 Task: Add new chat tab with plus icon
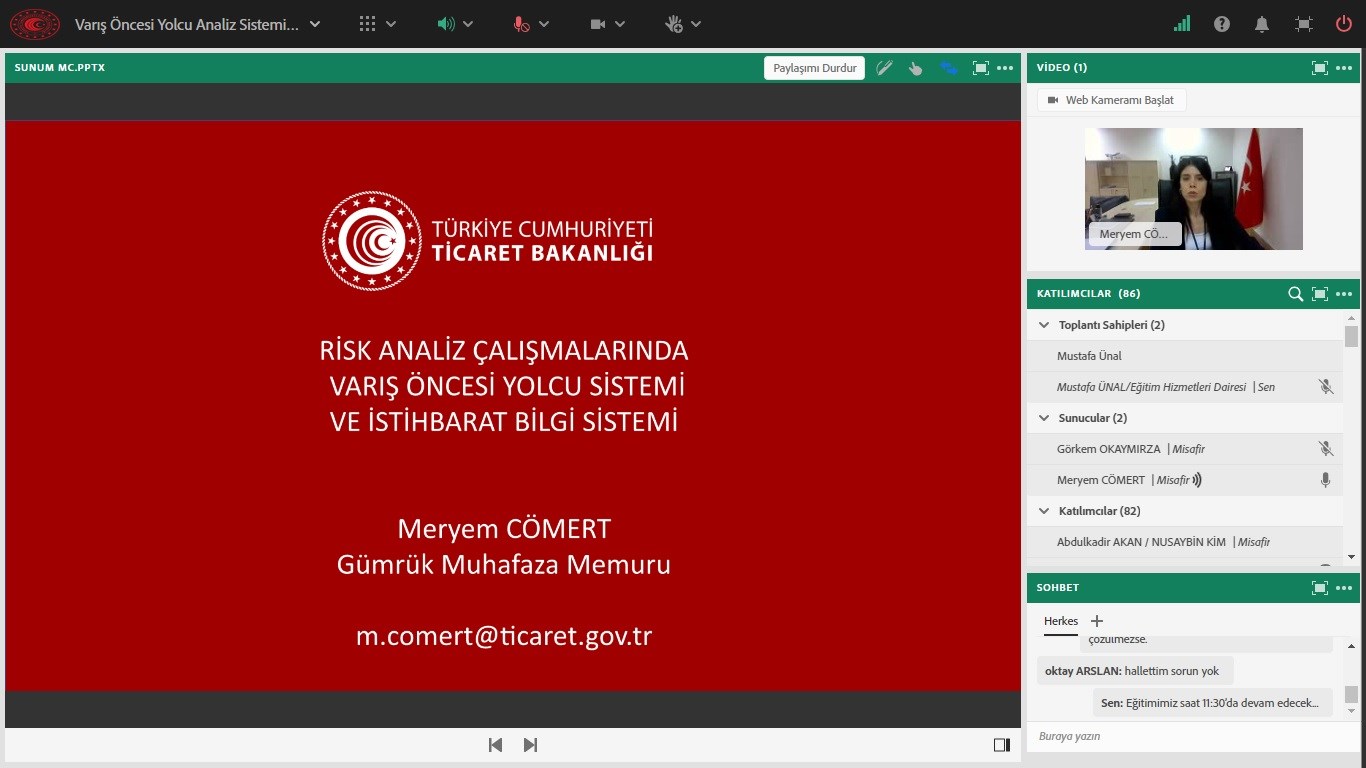click(x=1097, y=621)
